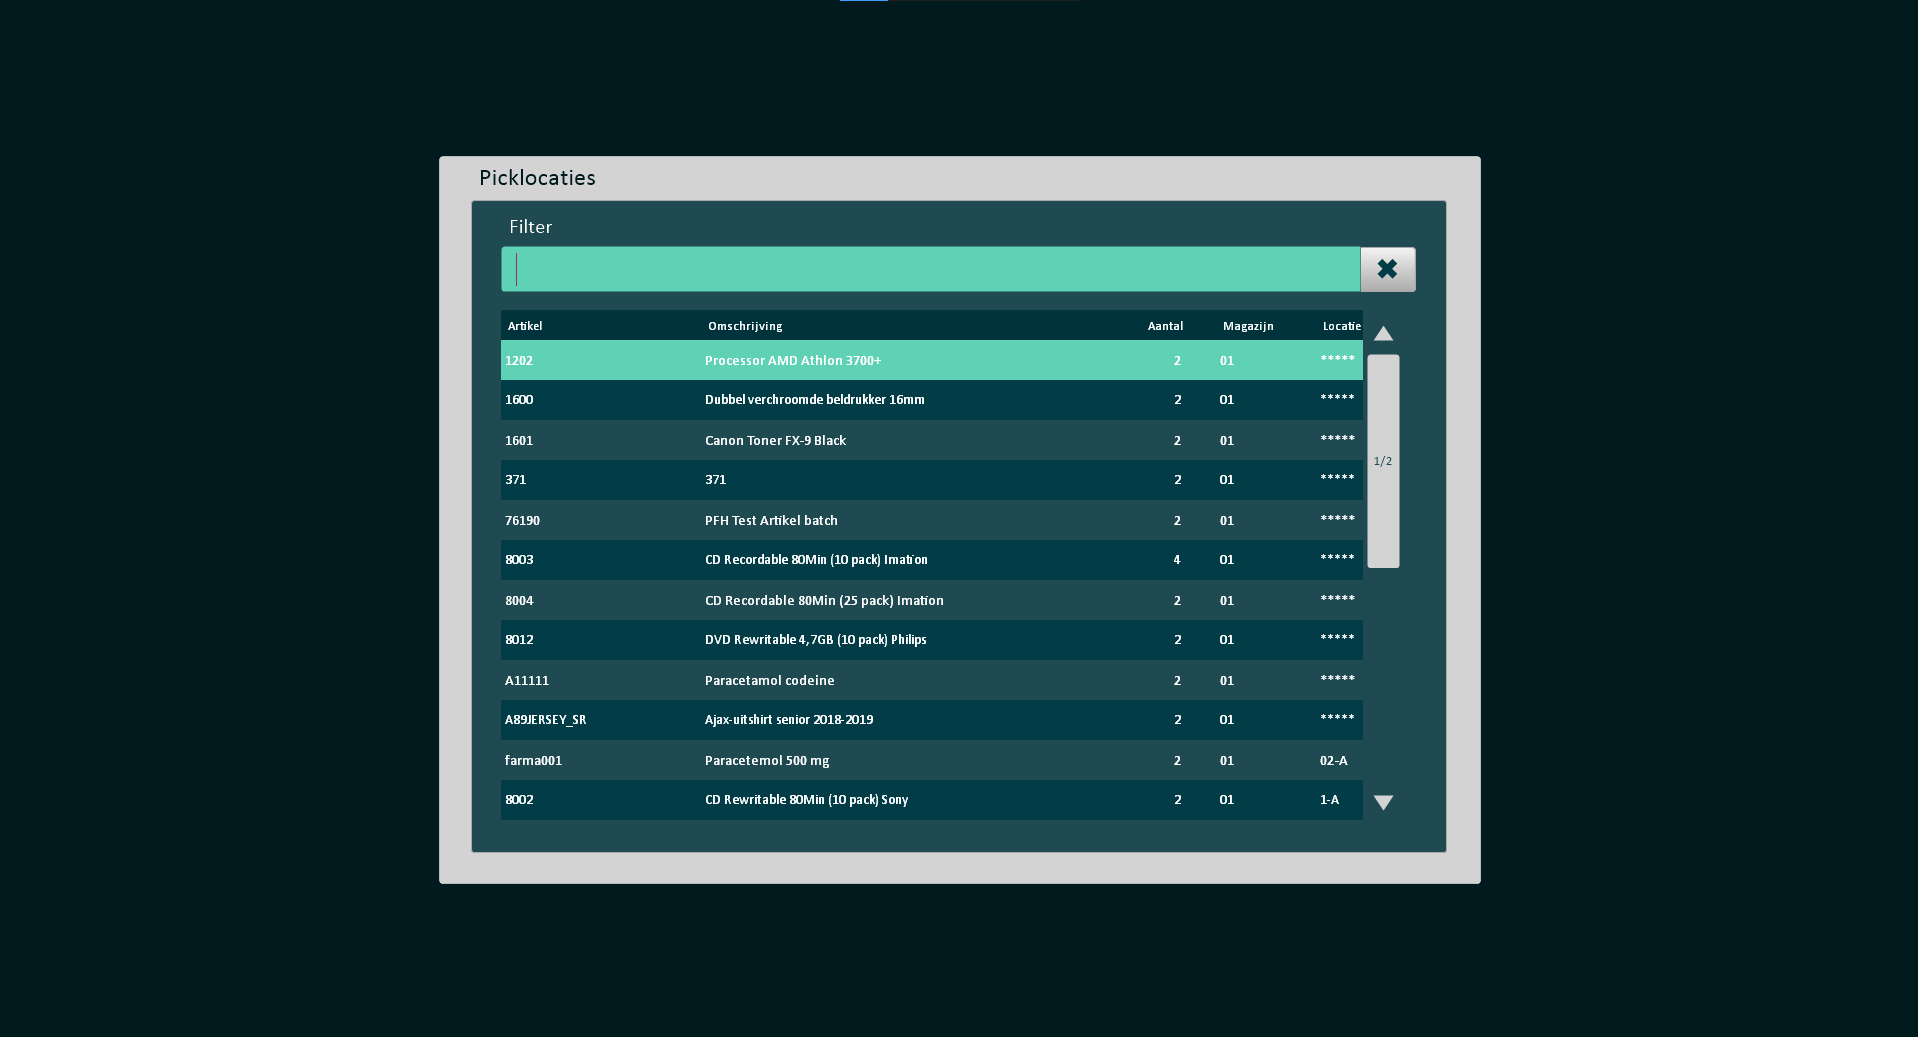Choose the Paracetemol 500 mg row
The height and width of the screenshot is (1037, 1918).
click(x=930, y=760)
